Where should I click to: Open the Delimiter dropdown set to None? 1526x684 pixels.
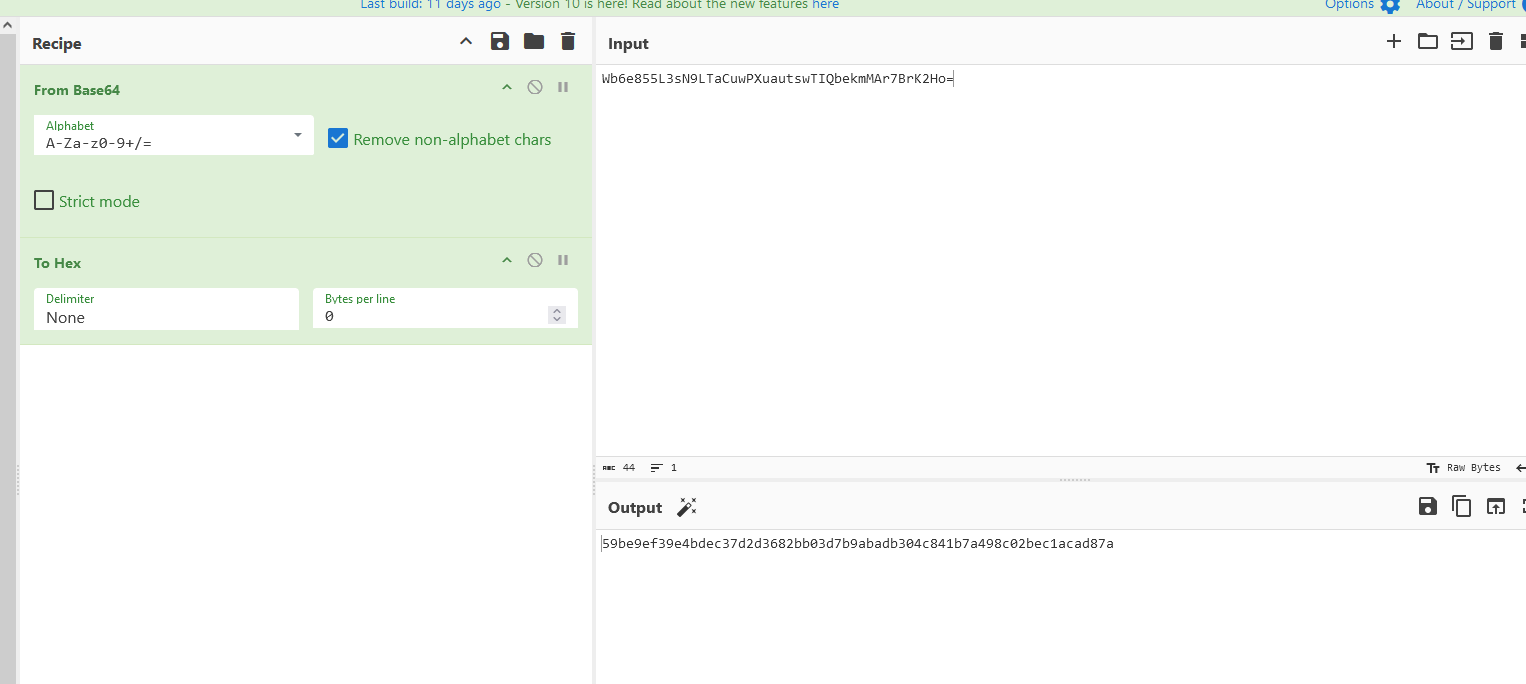166,309
